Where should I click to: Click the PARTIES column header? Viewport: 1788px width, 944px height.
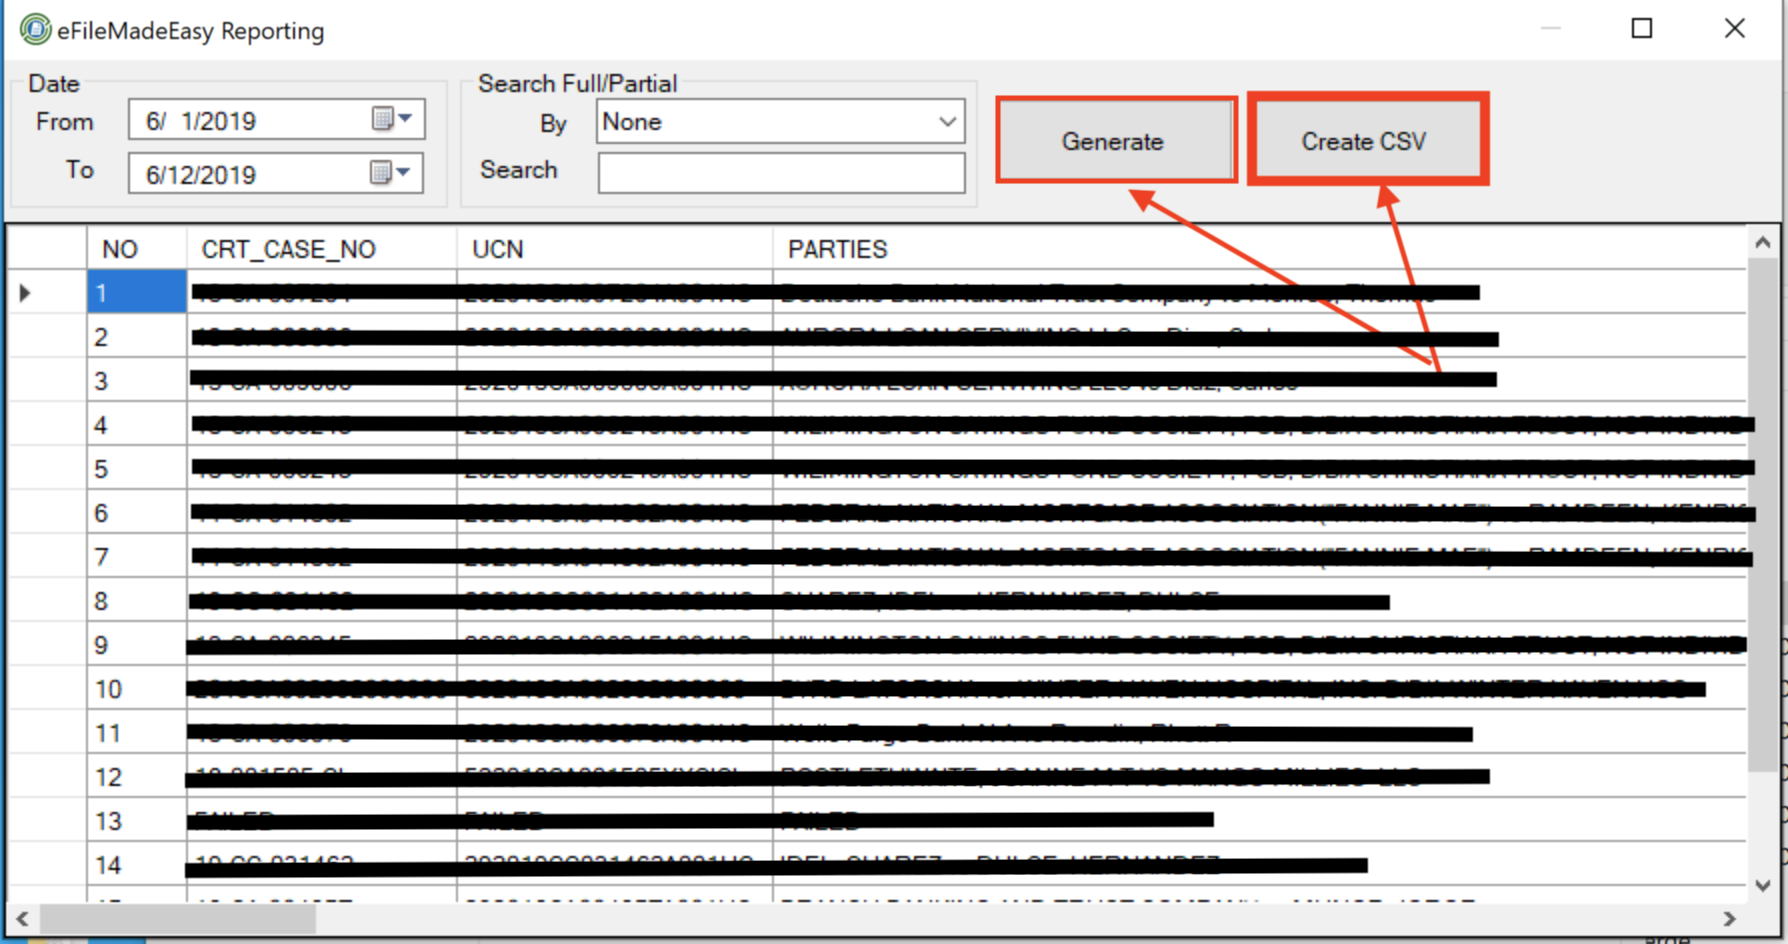pyautogui.click(x=1260, y=249)
